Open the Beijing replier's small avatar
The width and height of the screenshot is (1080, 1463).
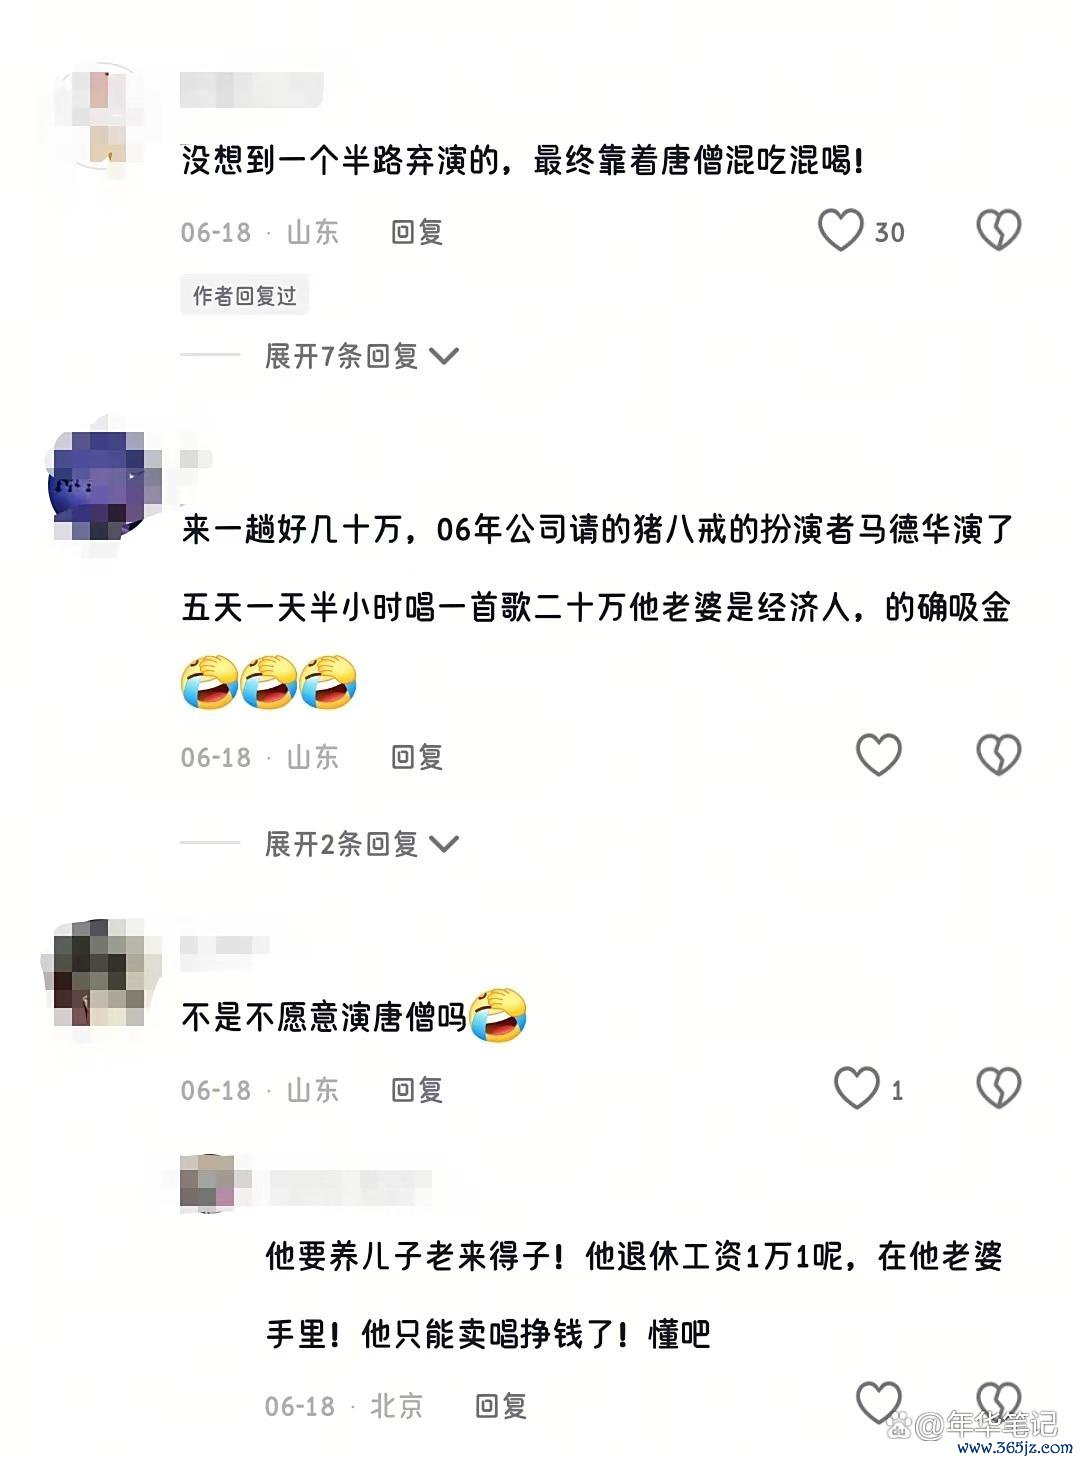207,1183
